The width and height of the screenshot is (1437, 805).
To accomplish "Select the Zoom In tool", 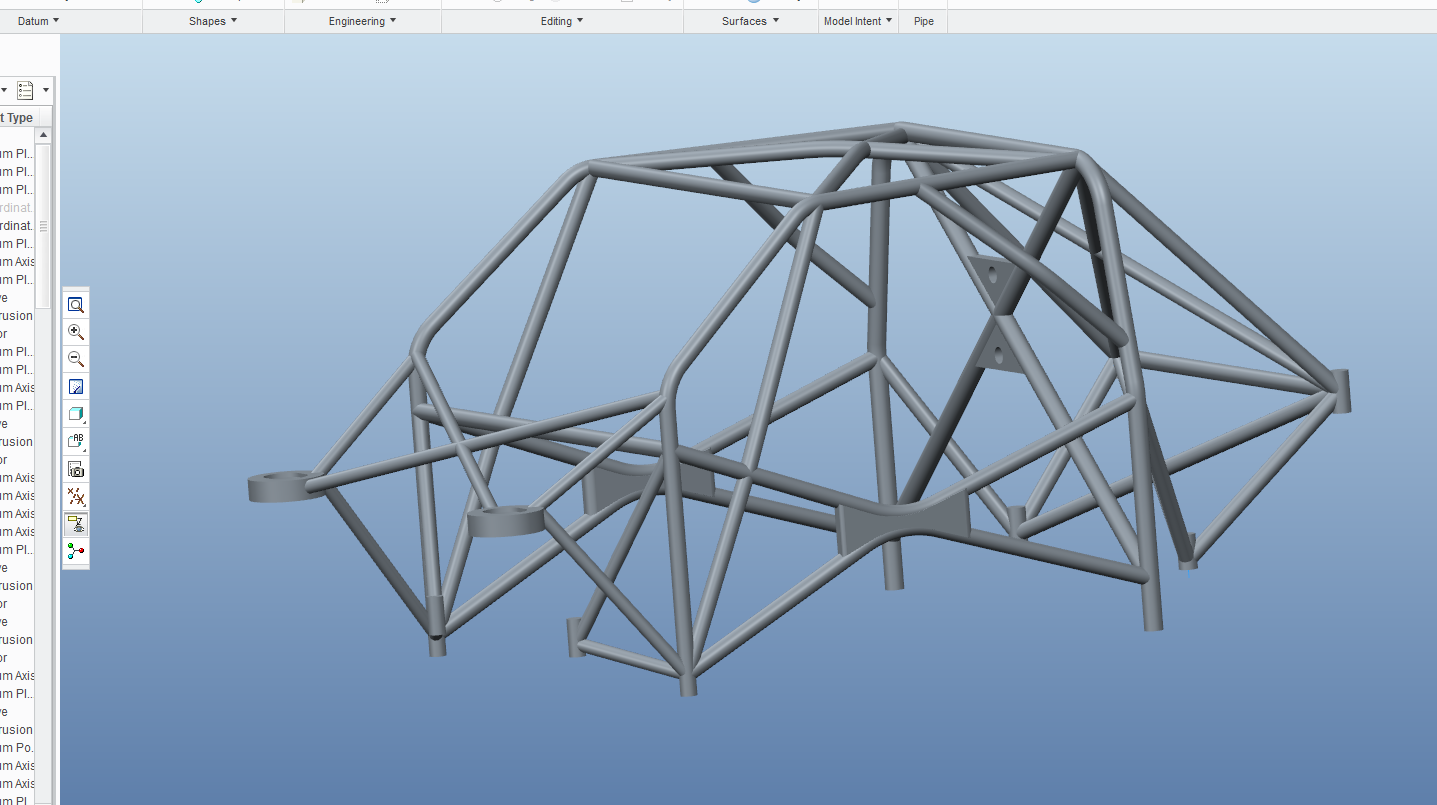I will (76, 331).
